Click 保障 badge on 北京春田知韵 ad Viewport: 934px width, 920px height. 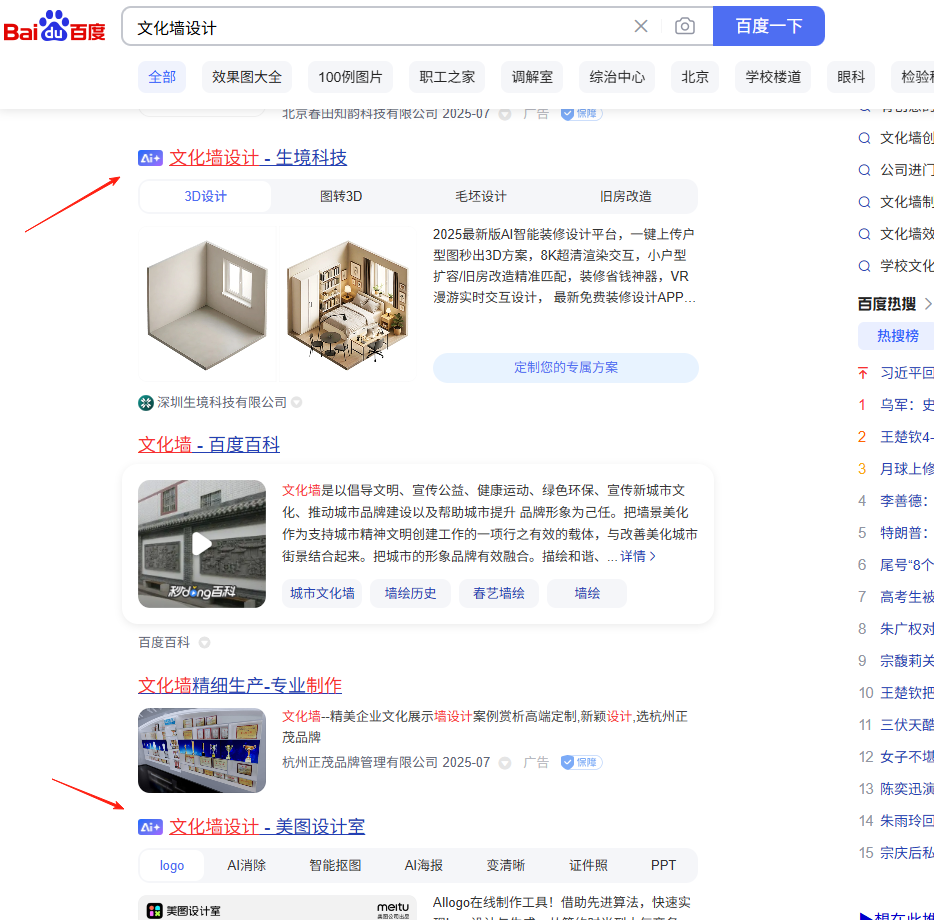[x=581, y=113]
